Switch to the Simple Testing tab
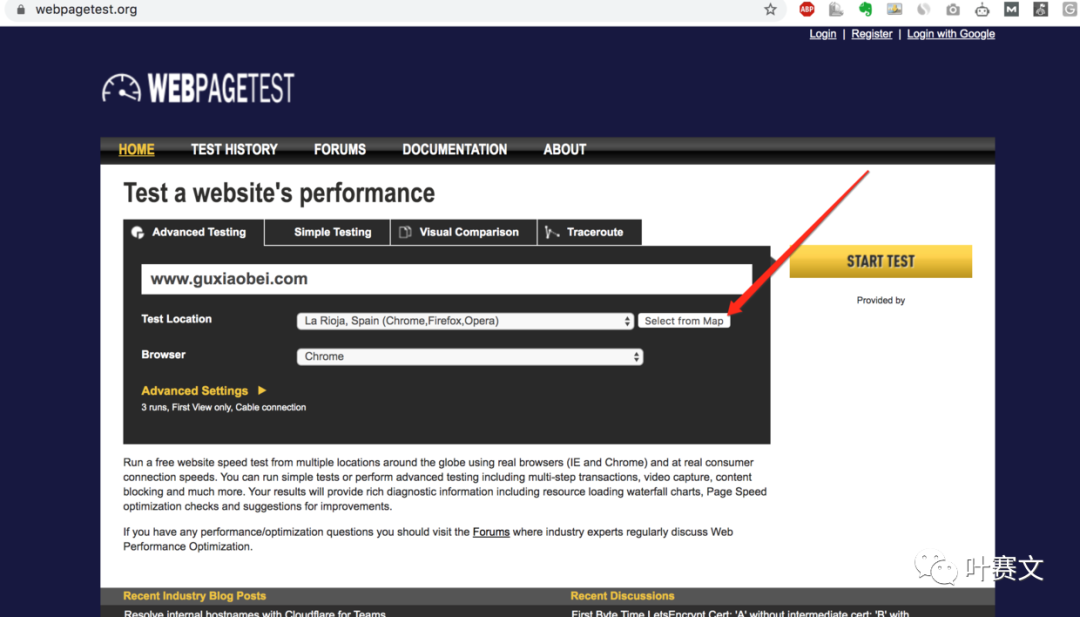Viewport: 1080px width, 617px height. [332, 232]
